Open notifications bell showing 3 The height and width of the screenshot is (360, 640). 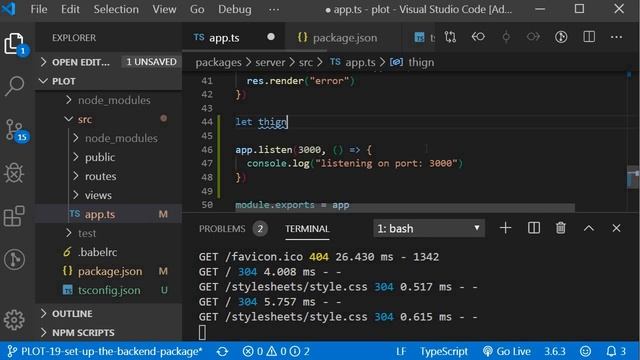click(x=616, y=351)
